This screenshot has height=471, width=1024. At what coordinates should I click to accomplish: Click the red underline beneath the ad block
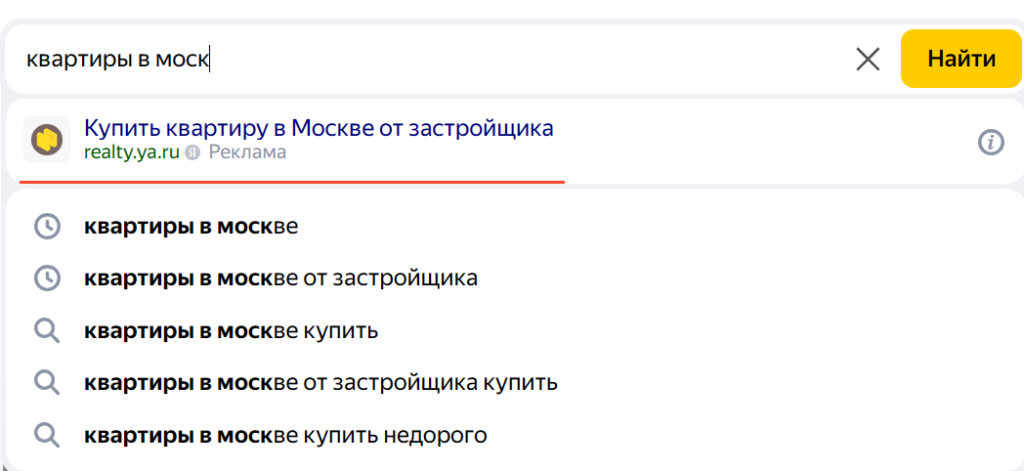pyautogui.click(x=292, y=182)
